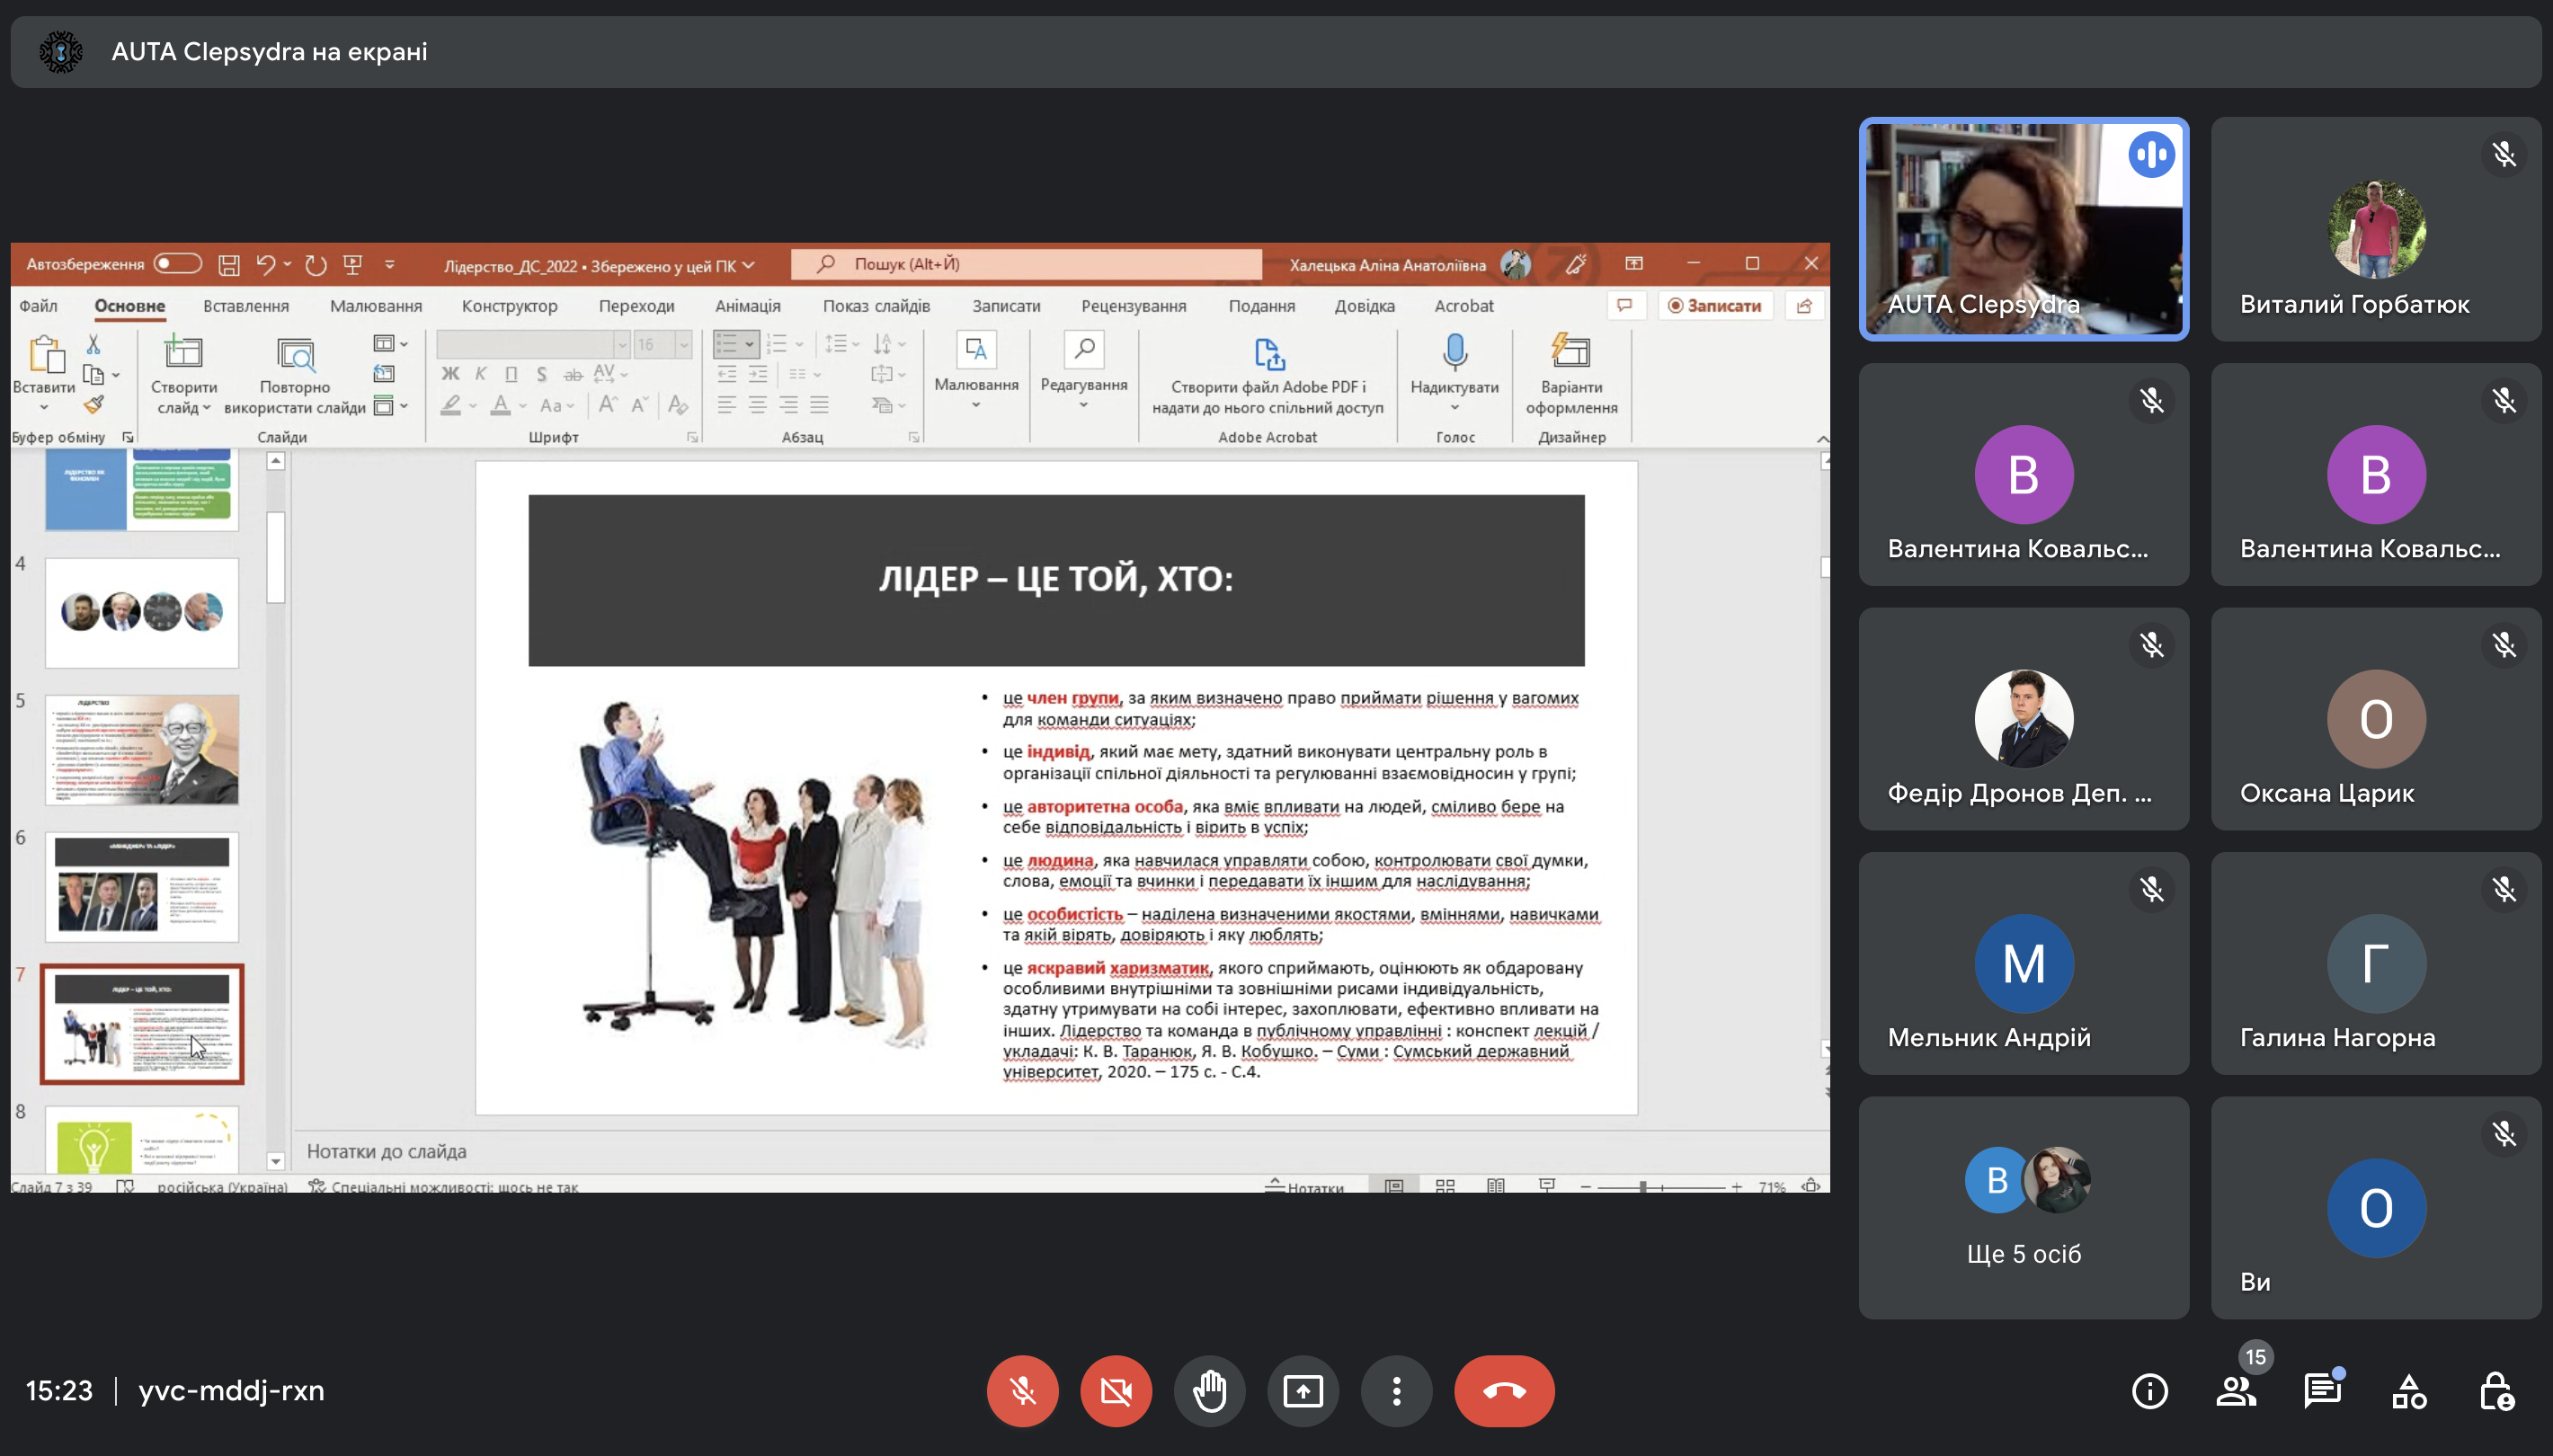Switch to the Вставлення ribbon tab
Viewport: 2553px width, 1456px height.
pyautogui.click(x=246, y=306)
